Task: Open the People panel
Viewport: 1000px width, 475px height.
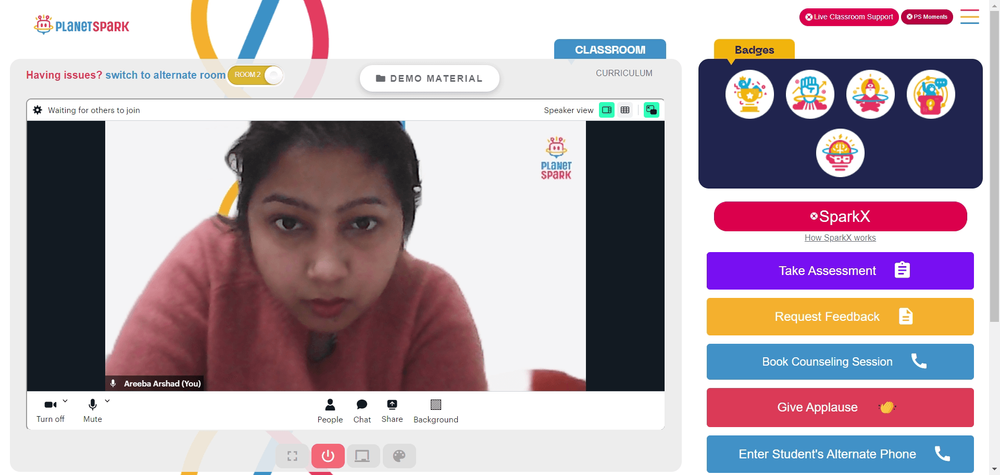Action: coord(330,411)
